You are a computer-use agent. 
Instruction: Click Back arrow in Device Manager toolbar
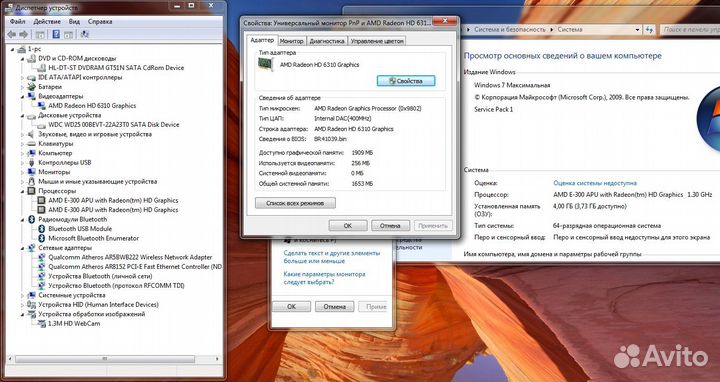(11, 34)
